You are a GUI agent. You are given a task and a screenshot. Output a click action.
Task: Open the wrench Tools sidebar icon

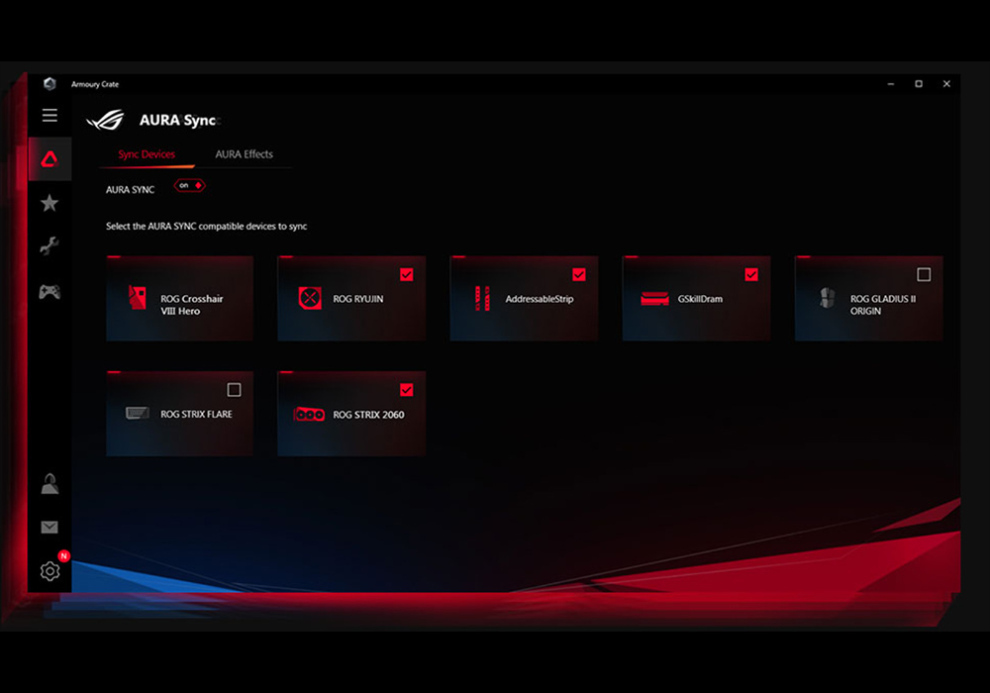49,246
